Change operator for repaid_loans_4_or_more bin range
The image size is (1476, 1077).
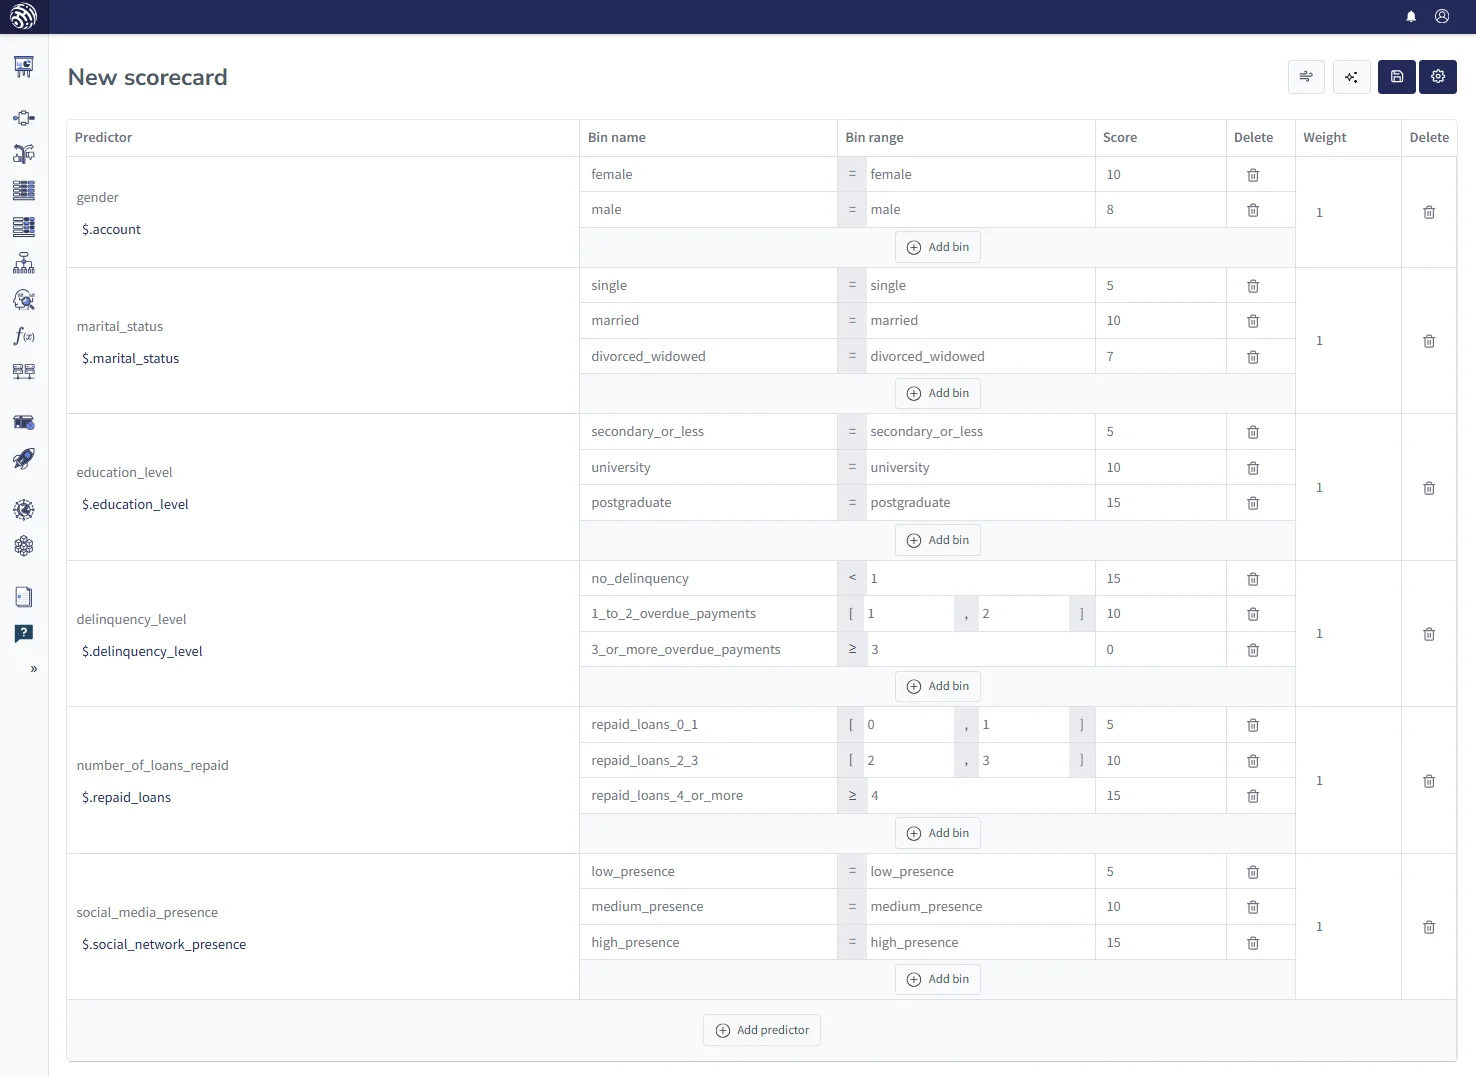point(852,796)
